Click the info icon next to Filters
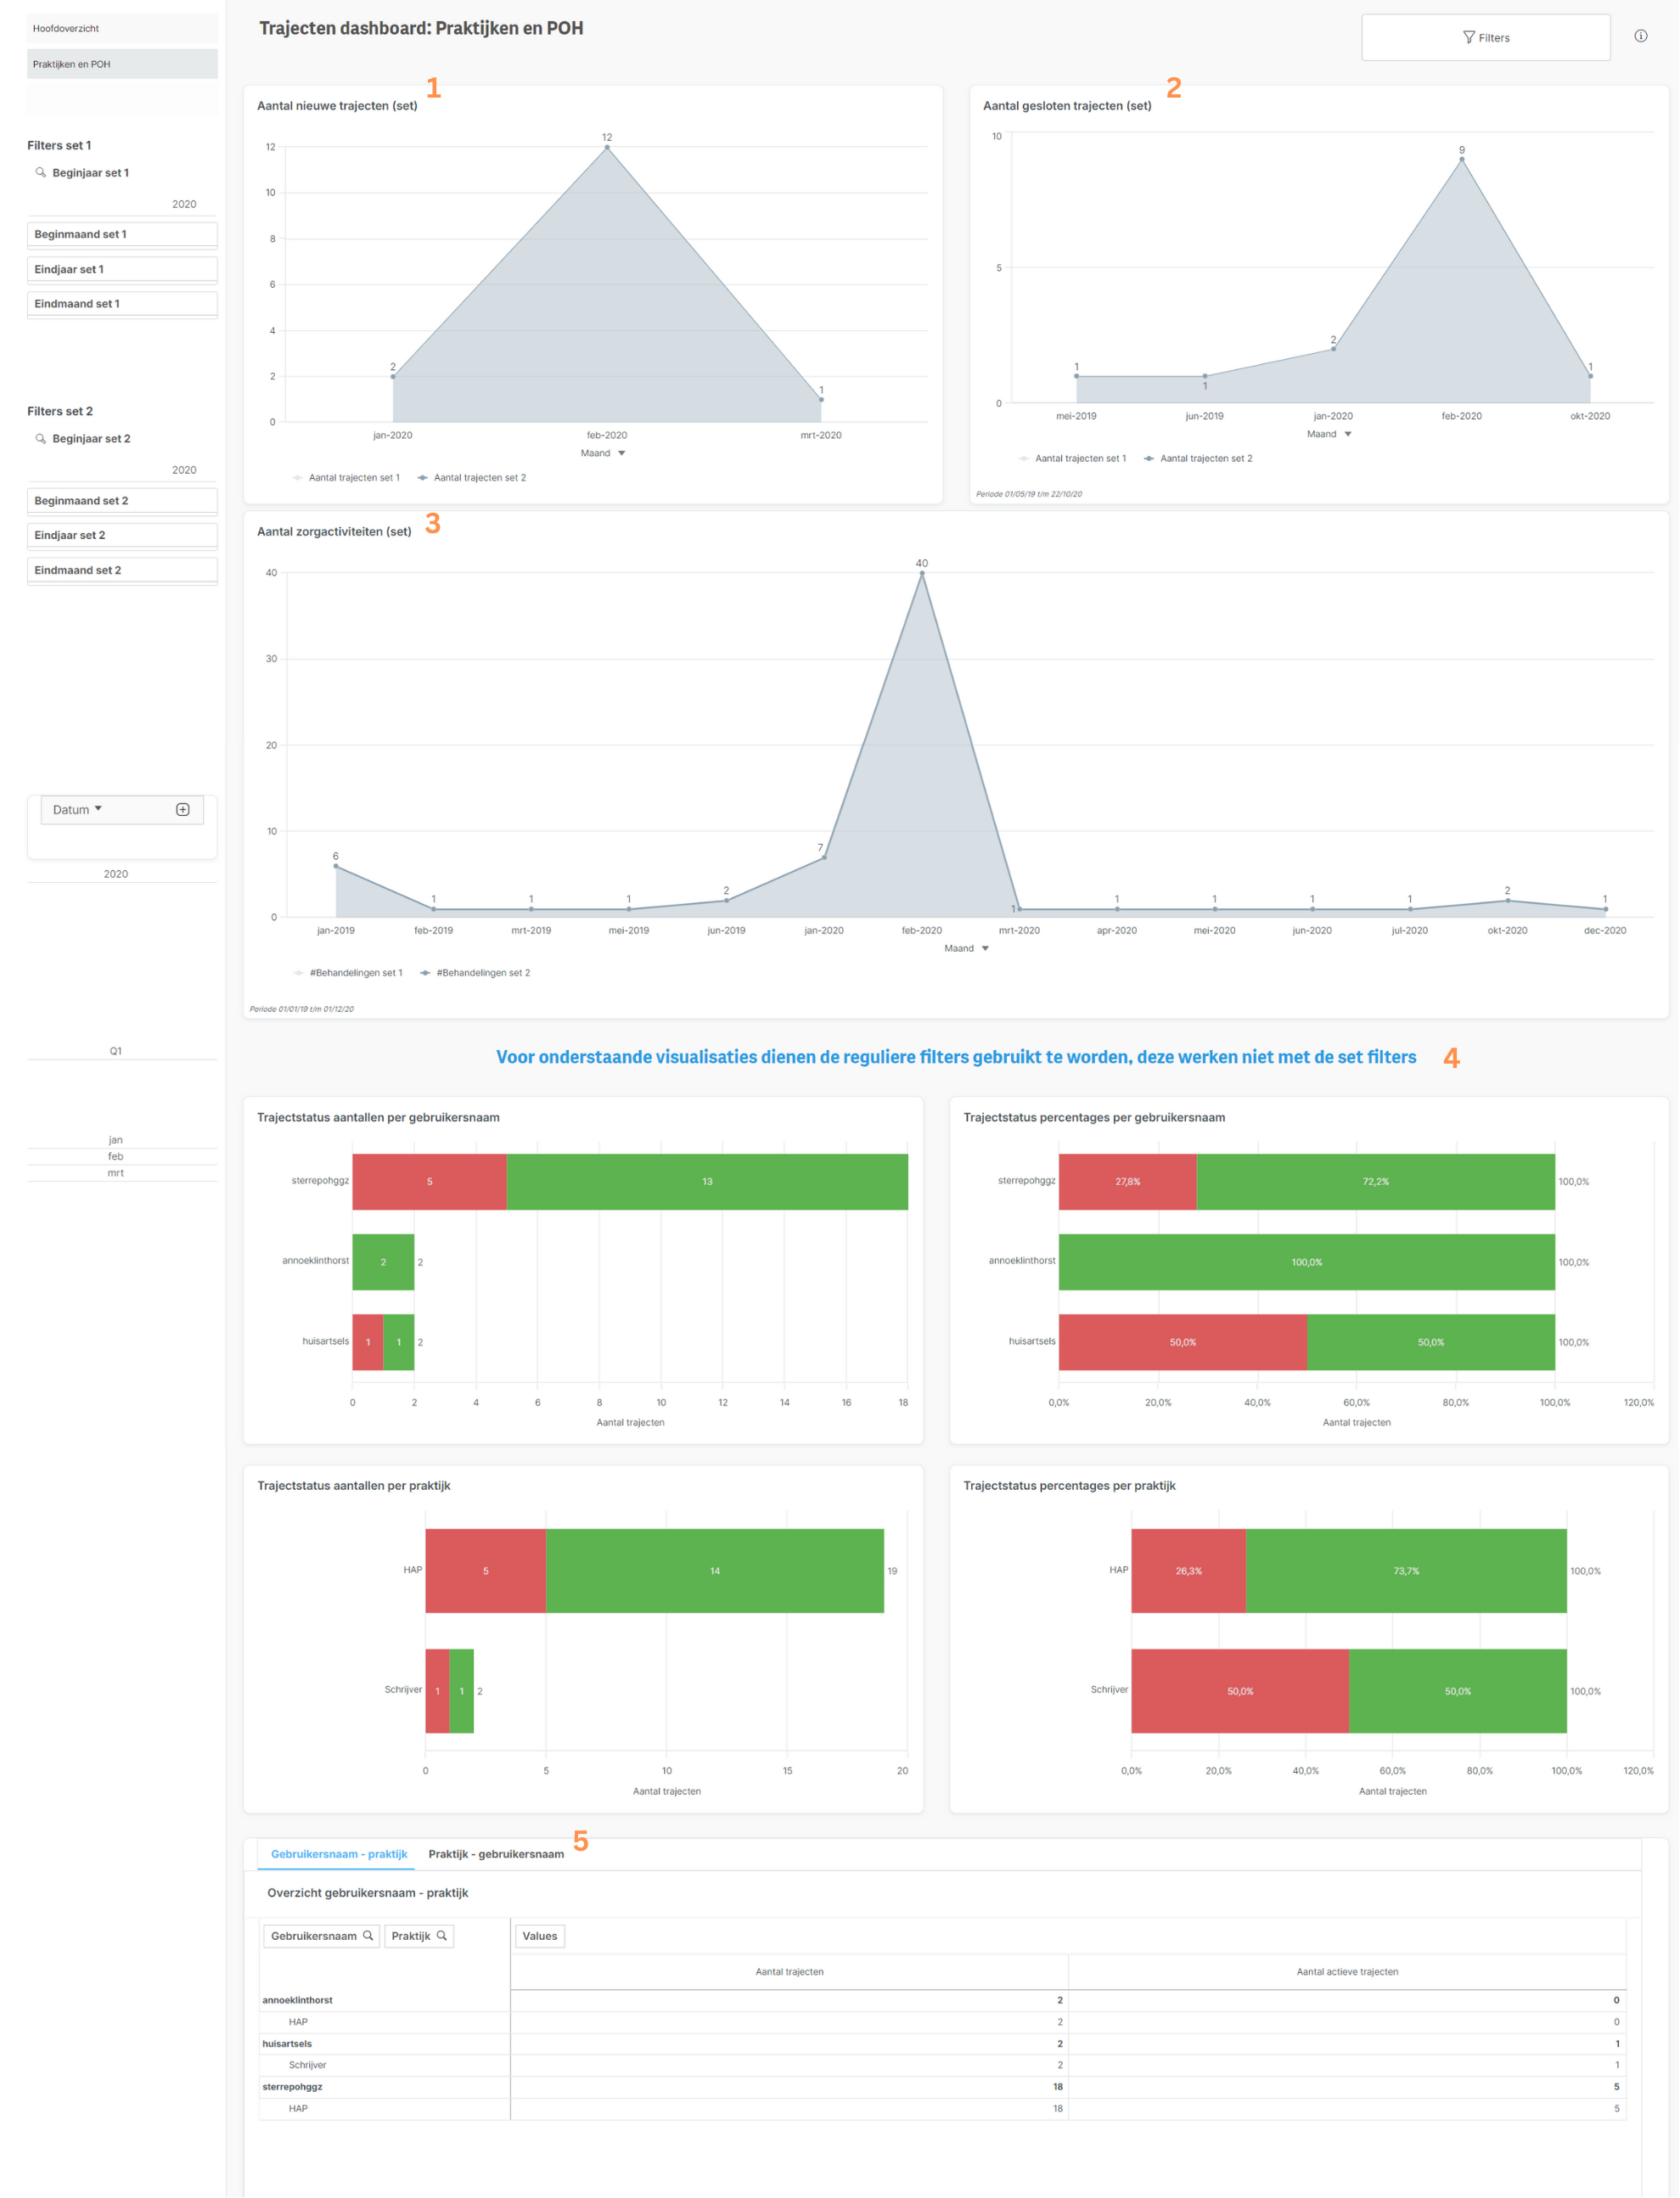 coord(1641,36)
